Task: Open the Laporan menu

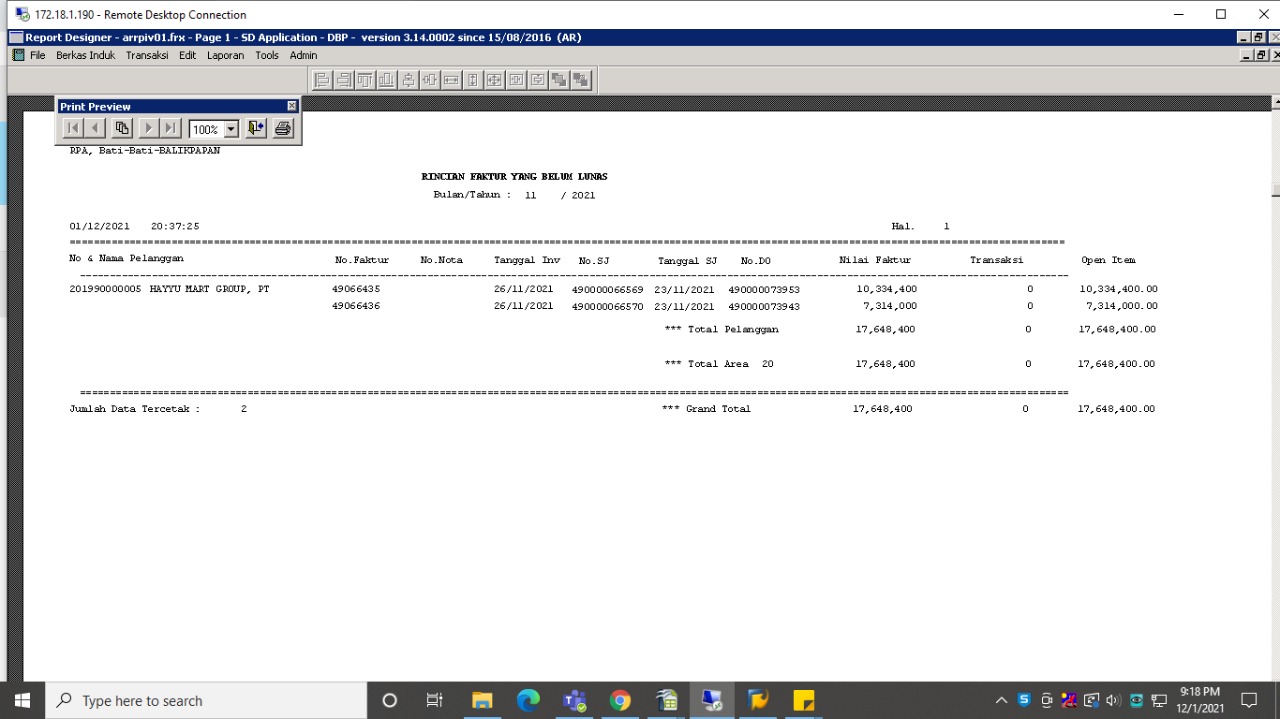Action: coord(225,55)
